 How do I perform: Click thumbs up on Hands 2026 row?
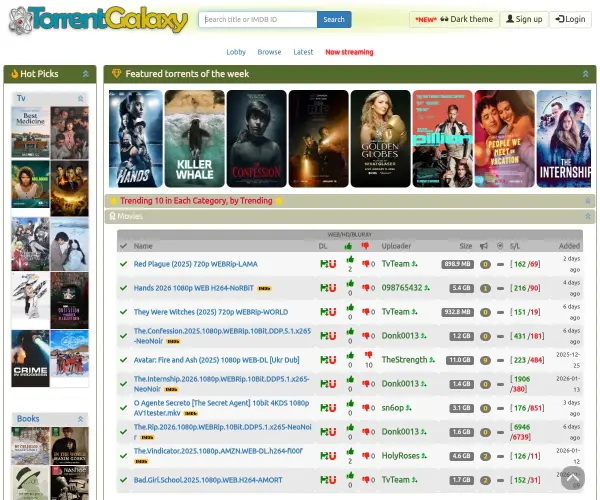click(x=350, y=284)
